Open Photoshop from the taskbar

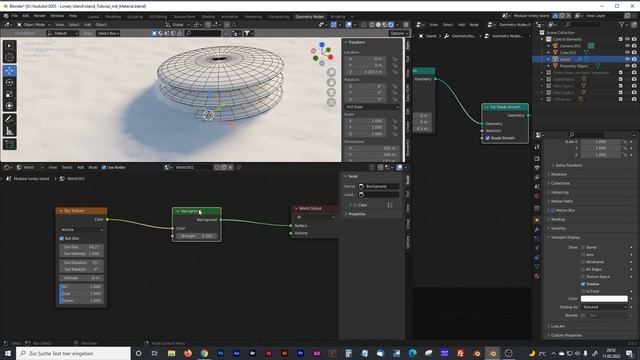(x=220, y=353)
